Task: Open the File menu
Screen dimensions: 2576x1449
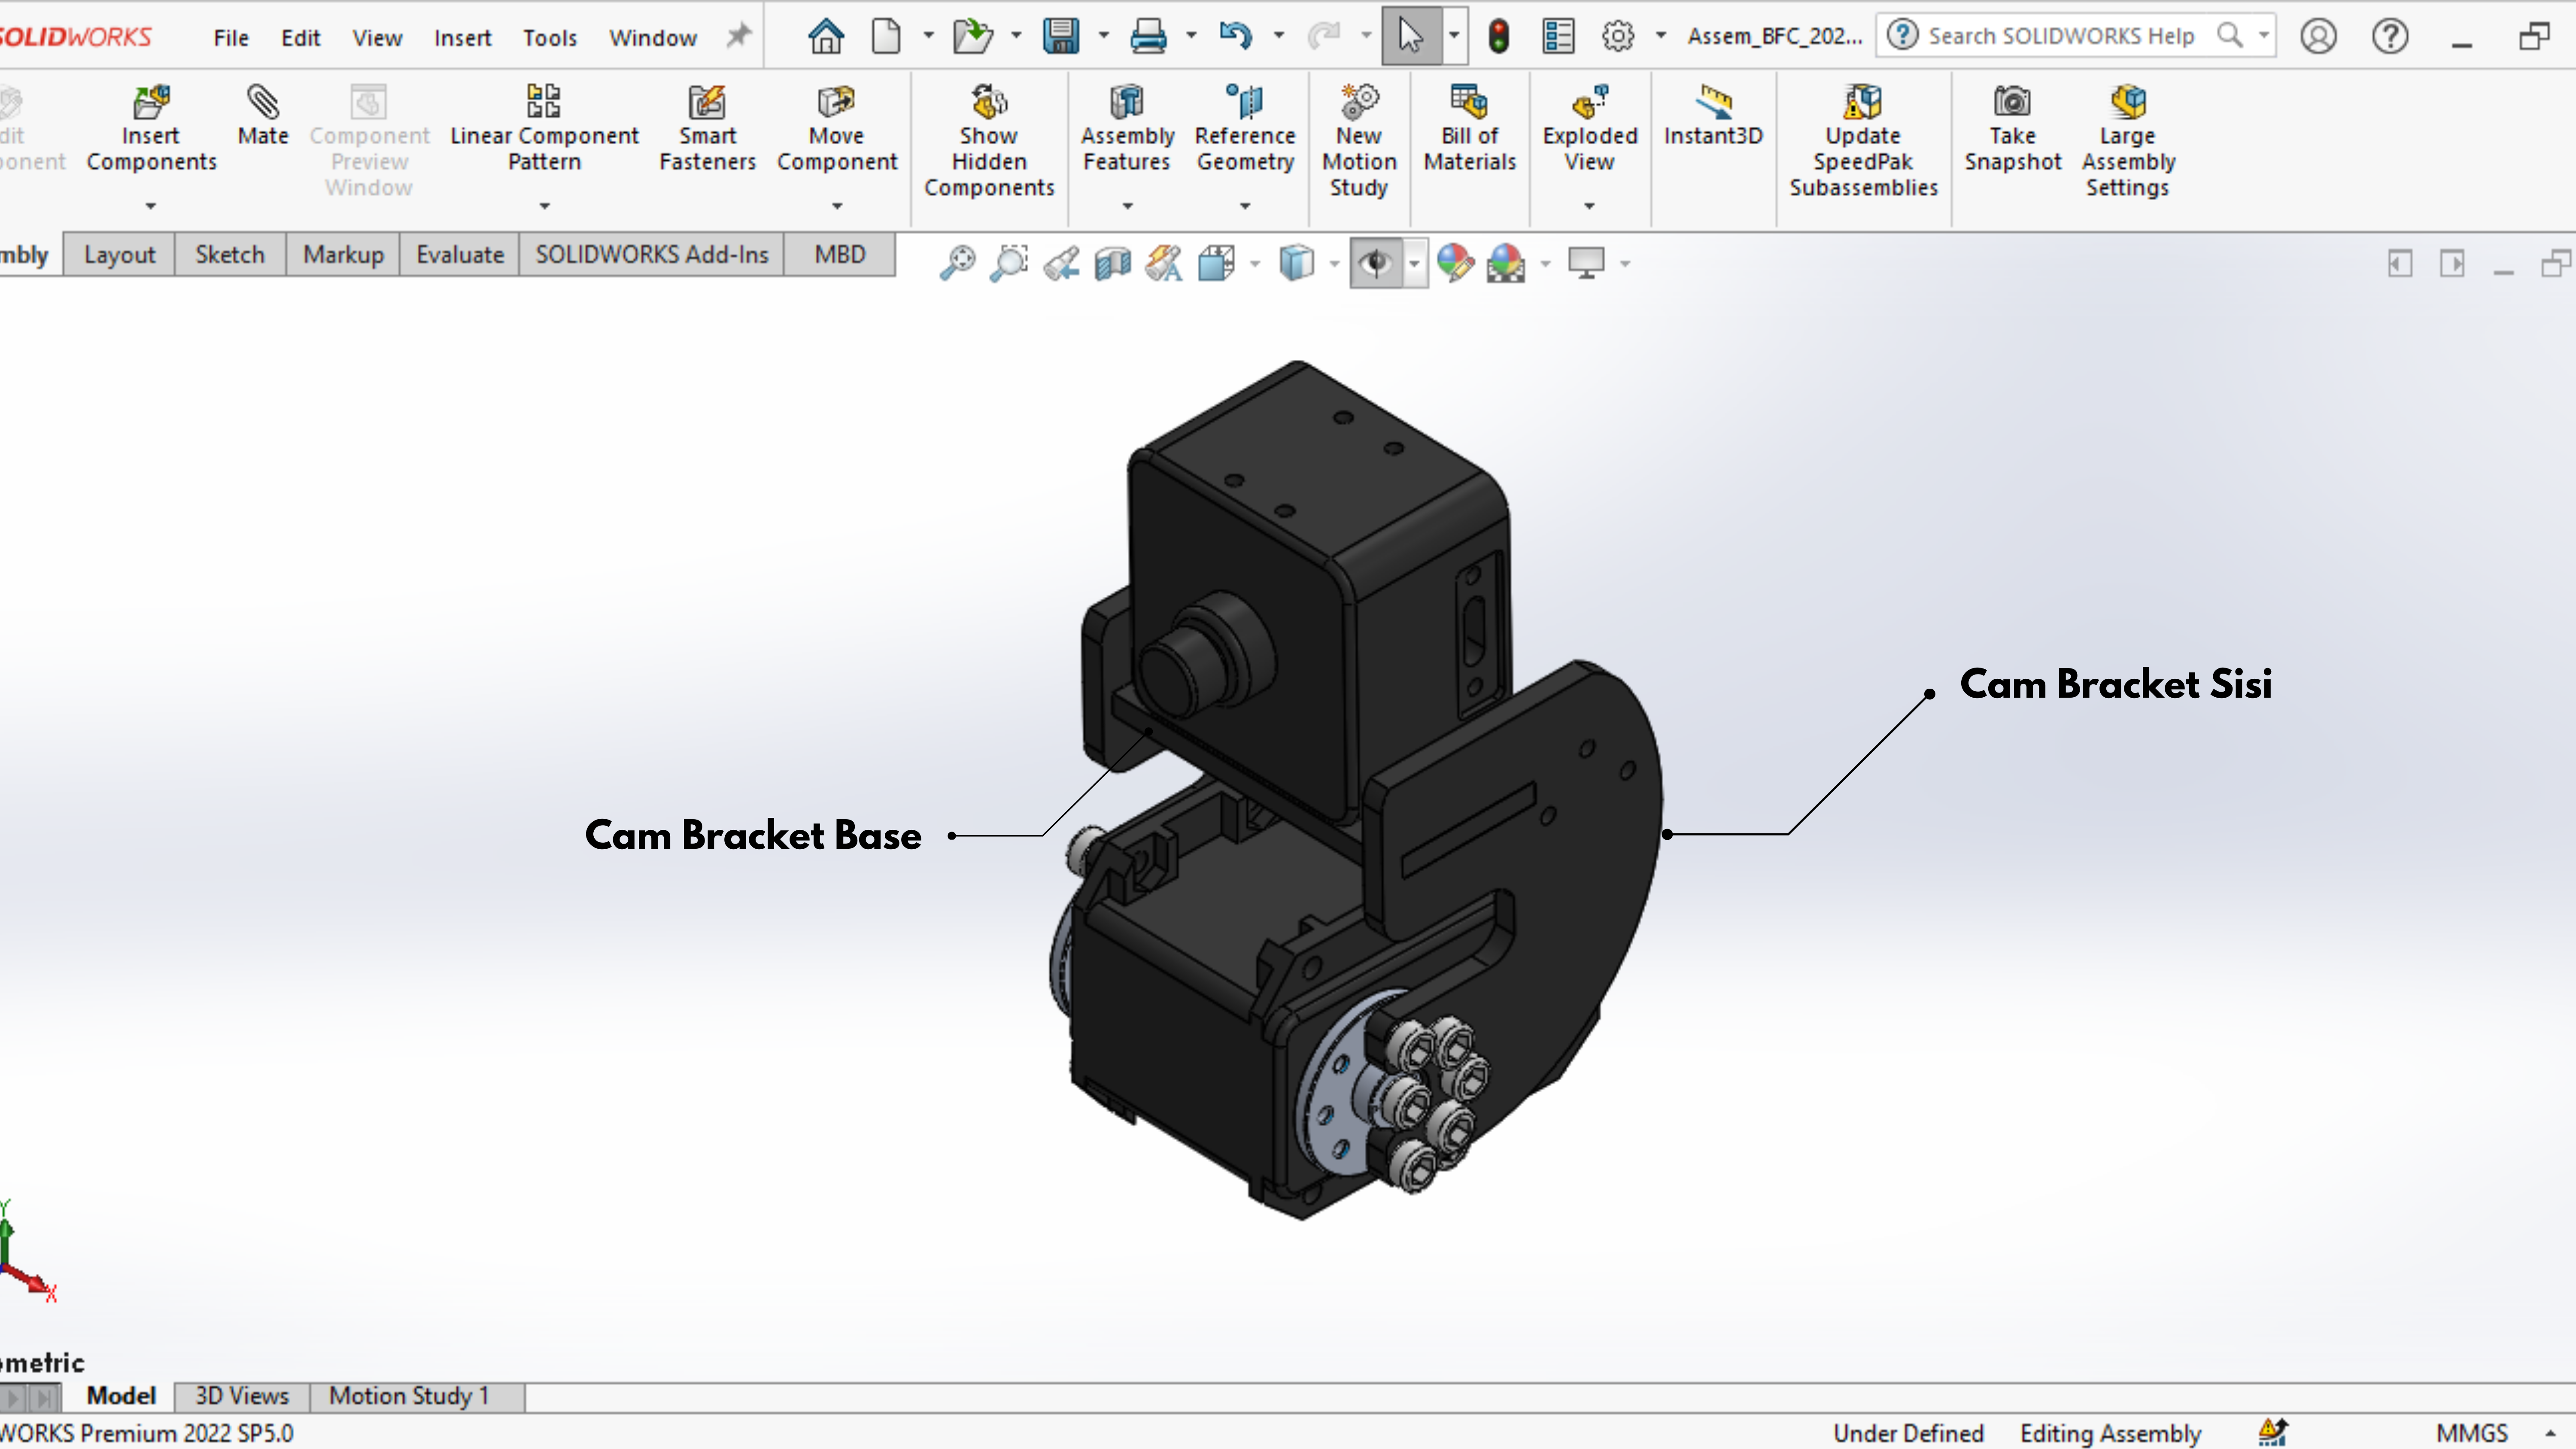Action: point(231,38)
